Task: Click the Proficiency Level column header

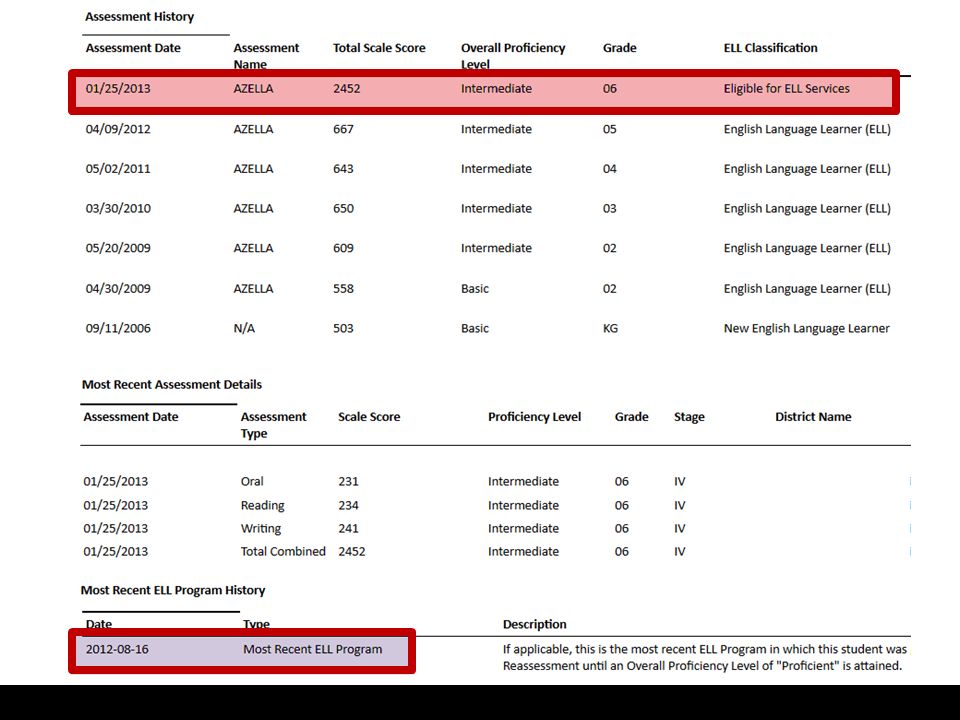Action: (x=534, y=418)
